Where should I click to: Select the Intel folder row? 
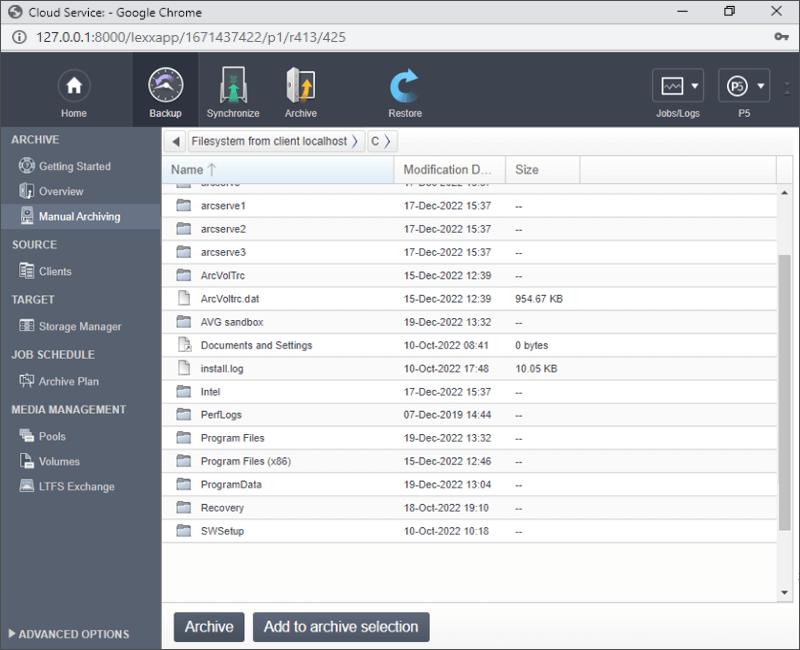pos(469,392)
